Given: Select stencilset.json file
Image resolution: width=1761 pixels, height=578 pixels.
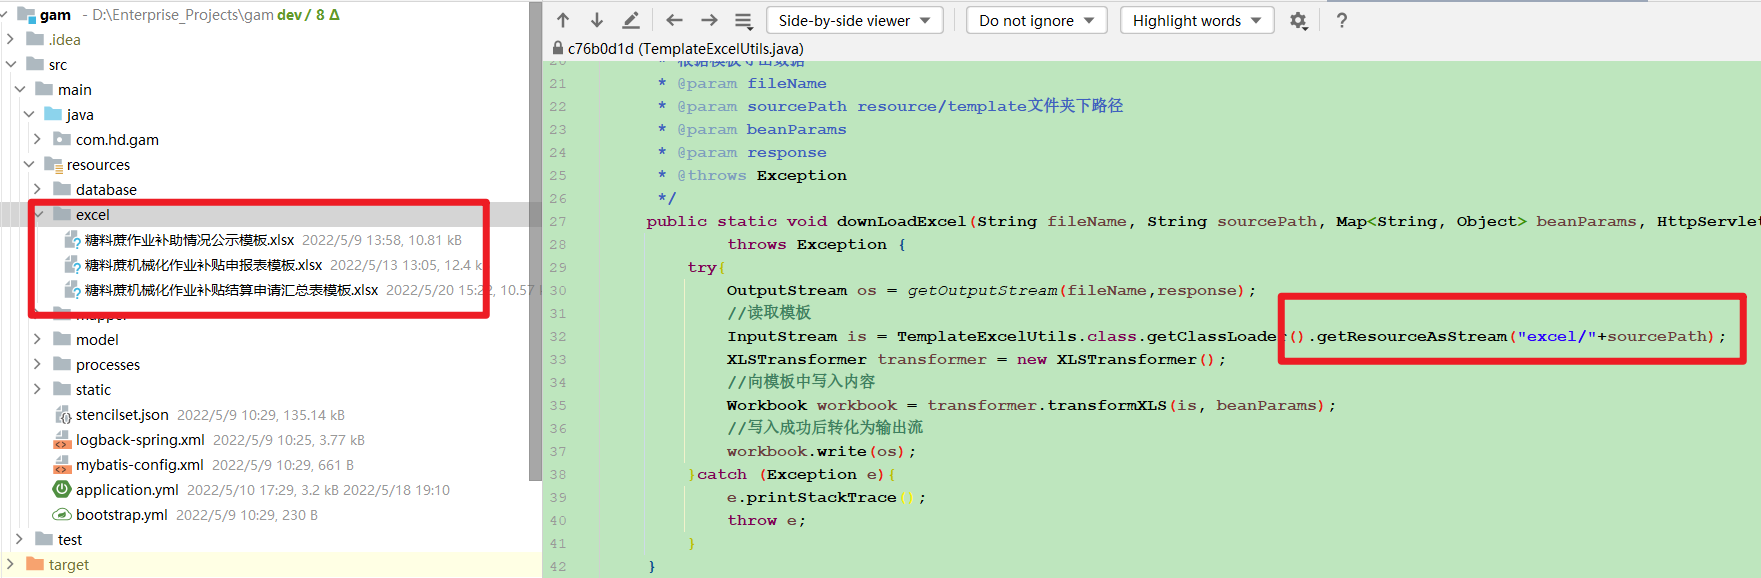Looking at the screenshot, I should [x=122, y=414].
